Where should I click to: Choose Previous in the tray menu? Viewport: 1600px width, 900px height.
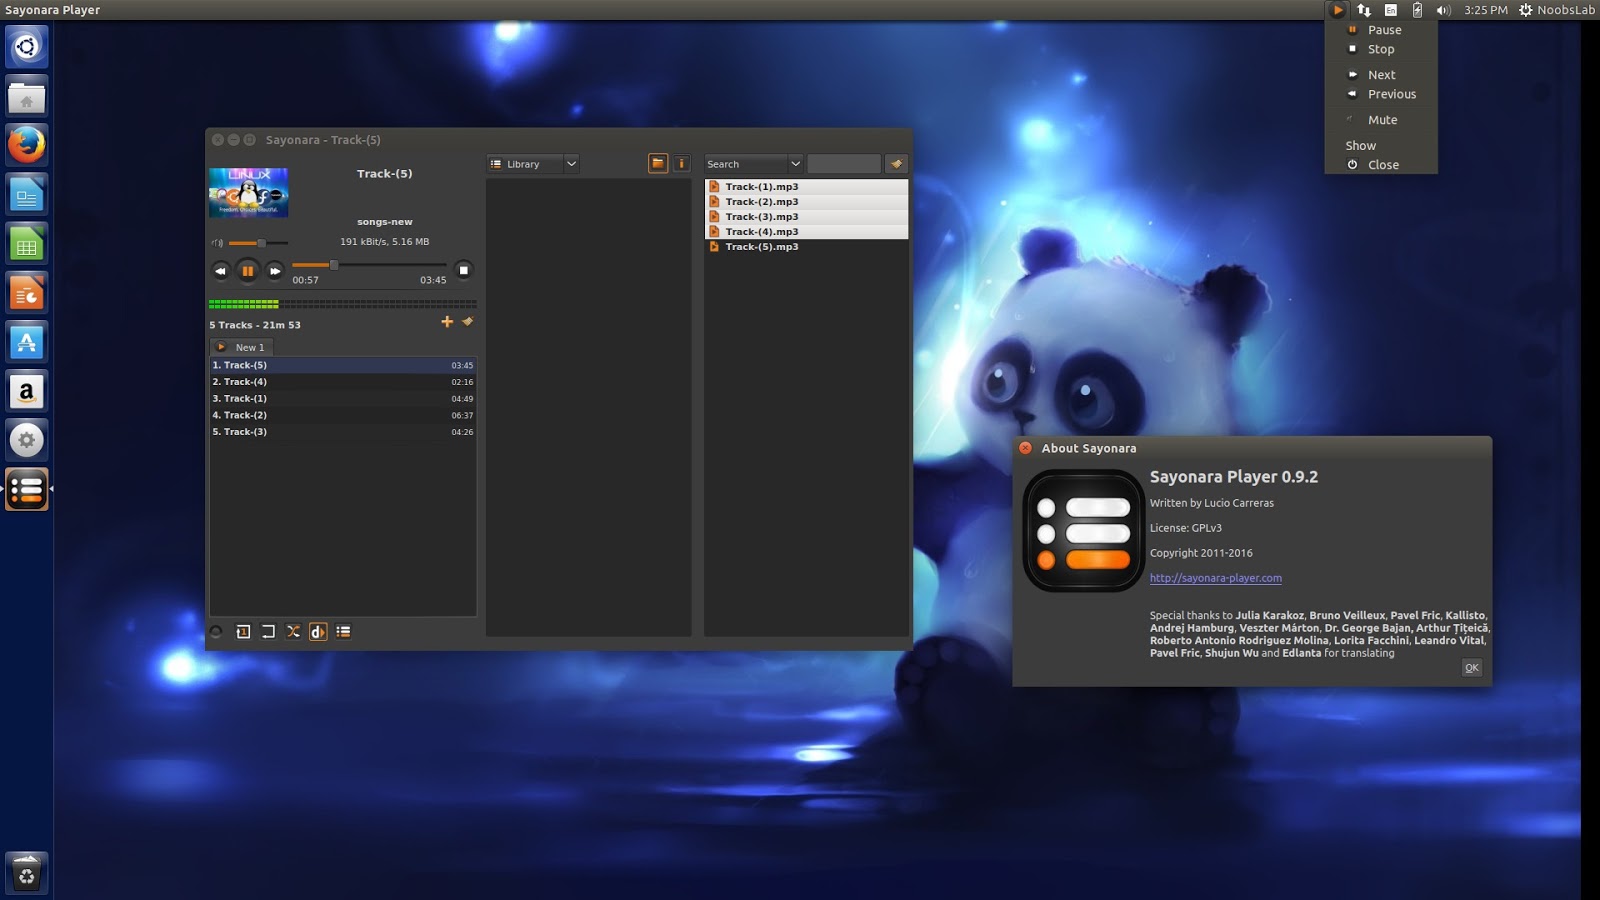pyautogui.click(x=1381, y=94)
